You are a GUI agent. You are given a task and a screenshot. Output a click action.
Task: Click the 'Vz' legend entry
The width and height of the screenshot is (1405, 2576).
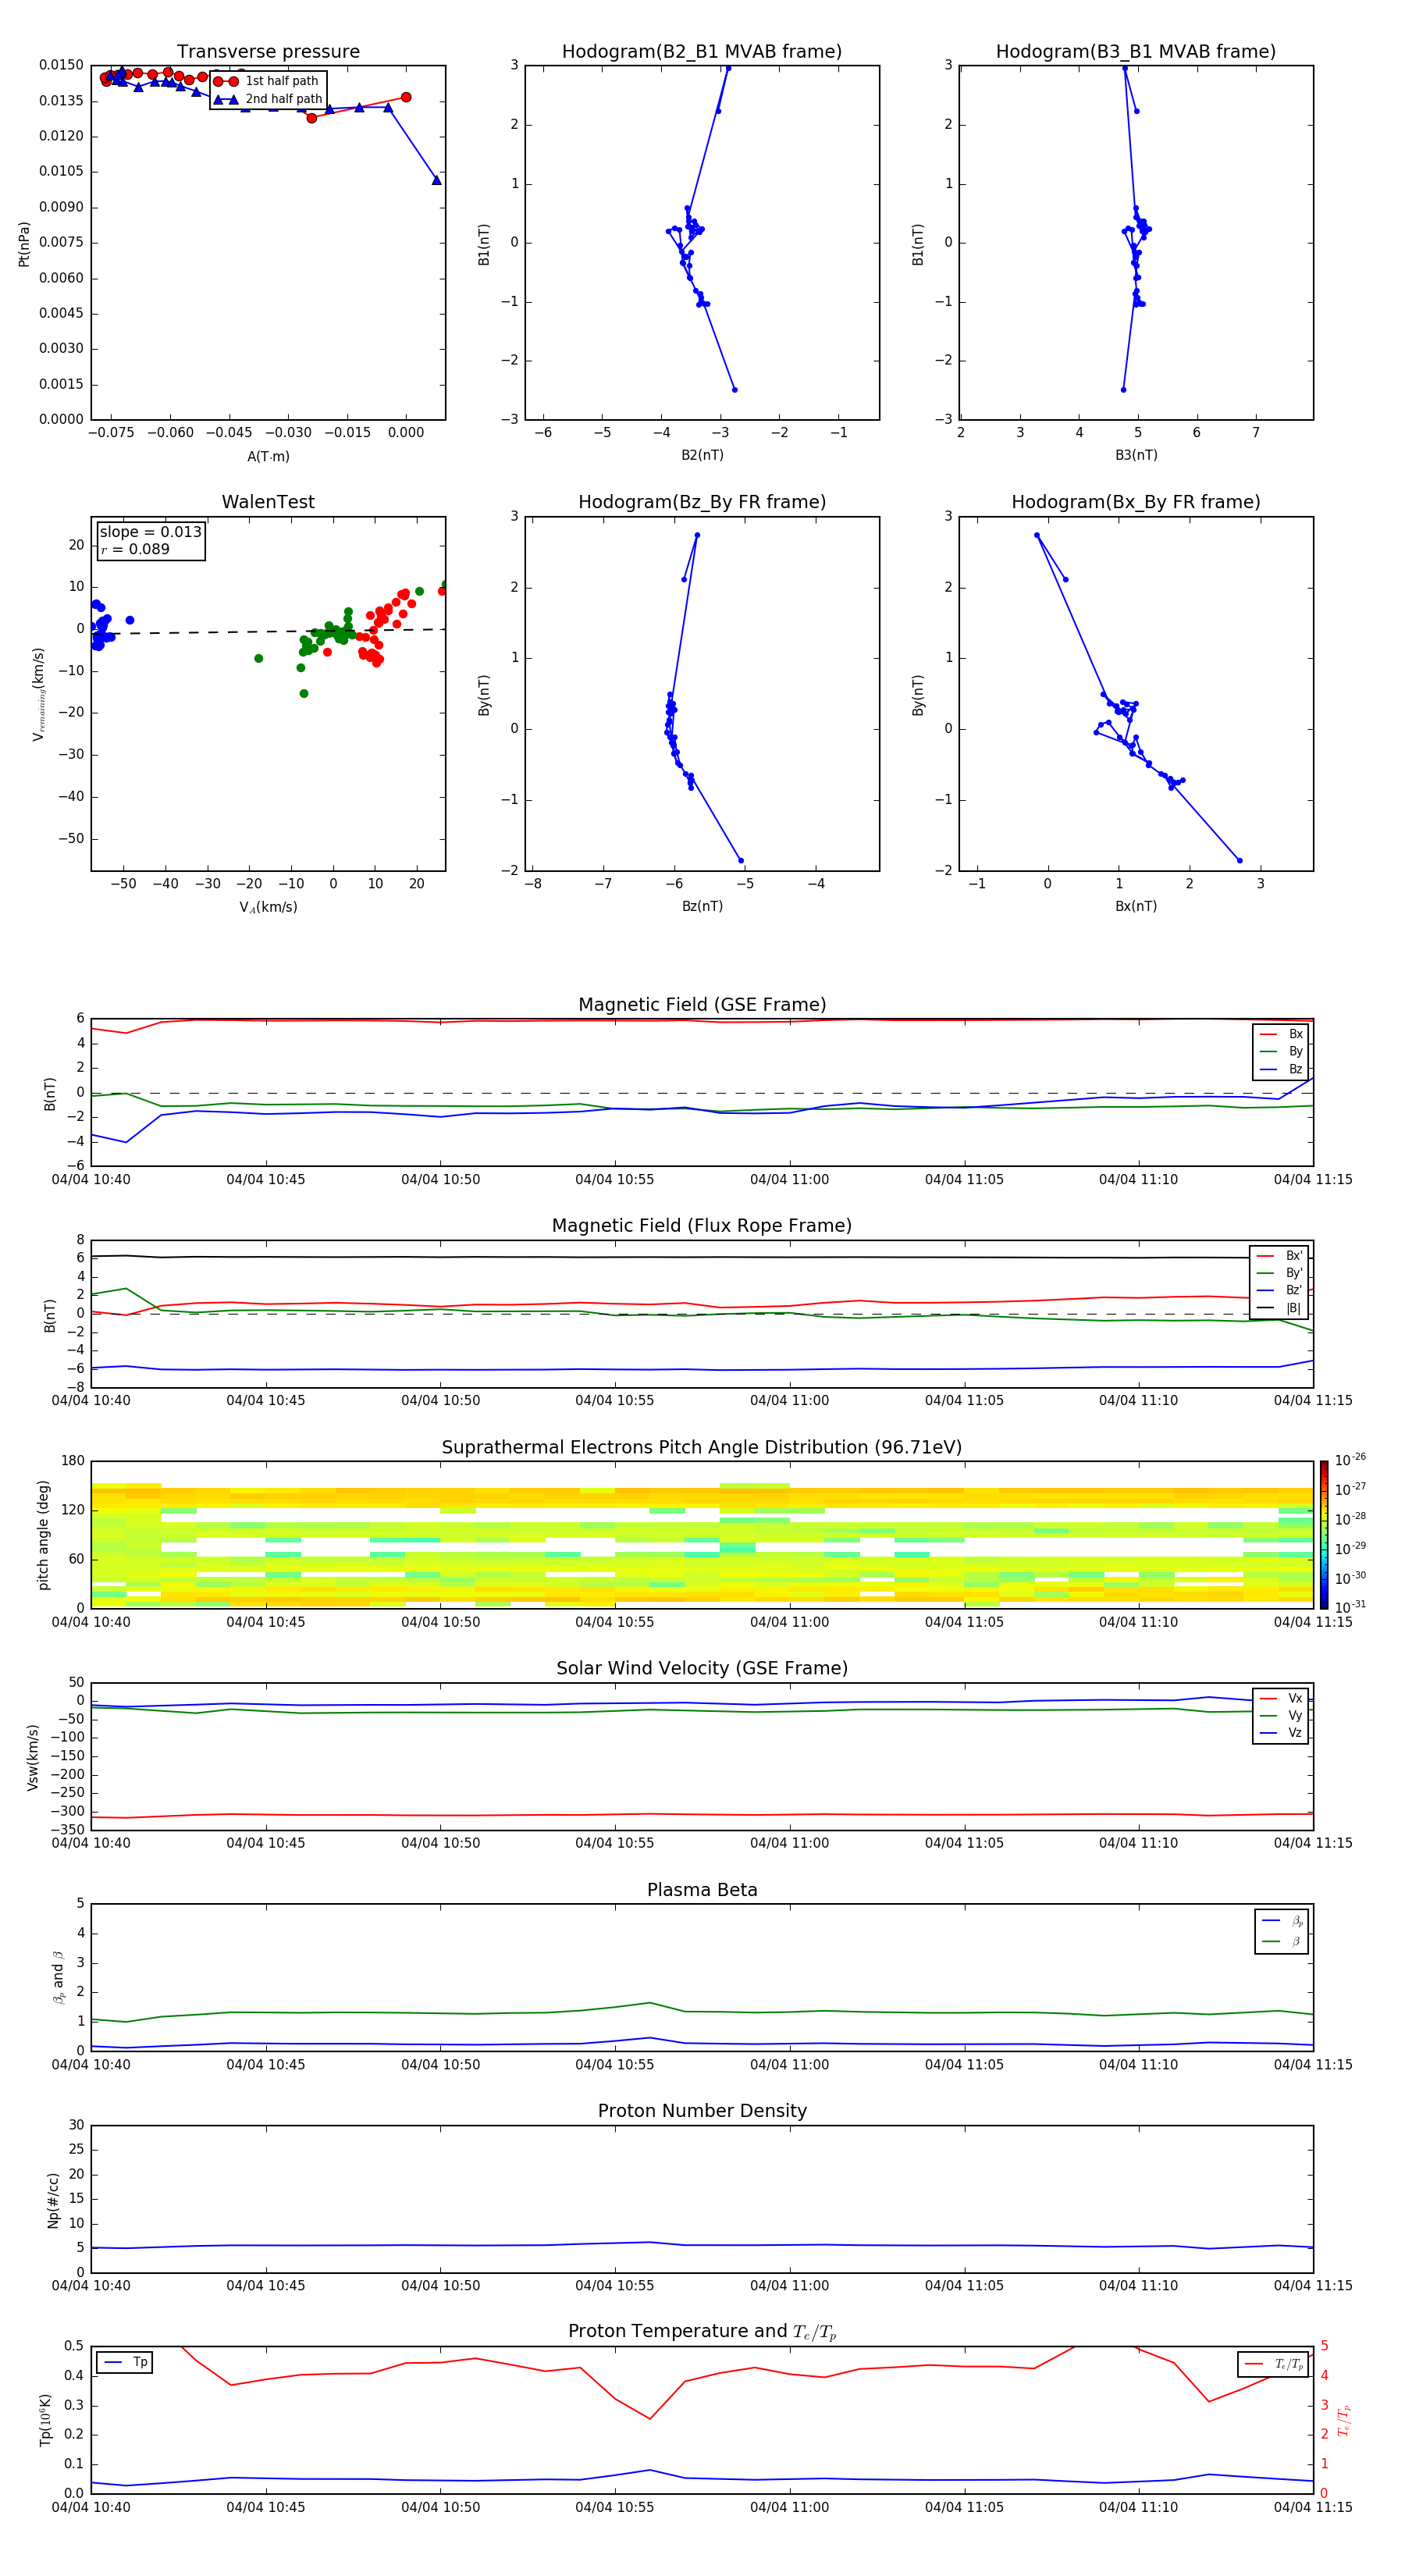pos(1282,1733)
